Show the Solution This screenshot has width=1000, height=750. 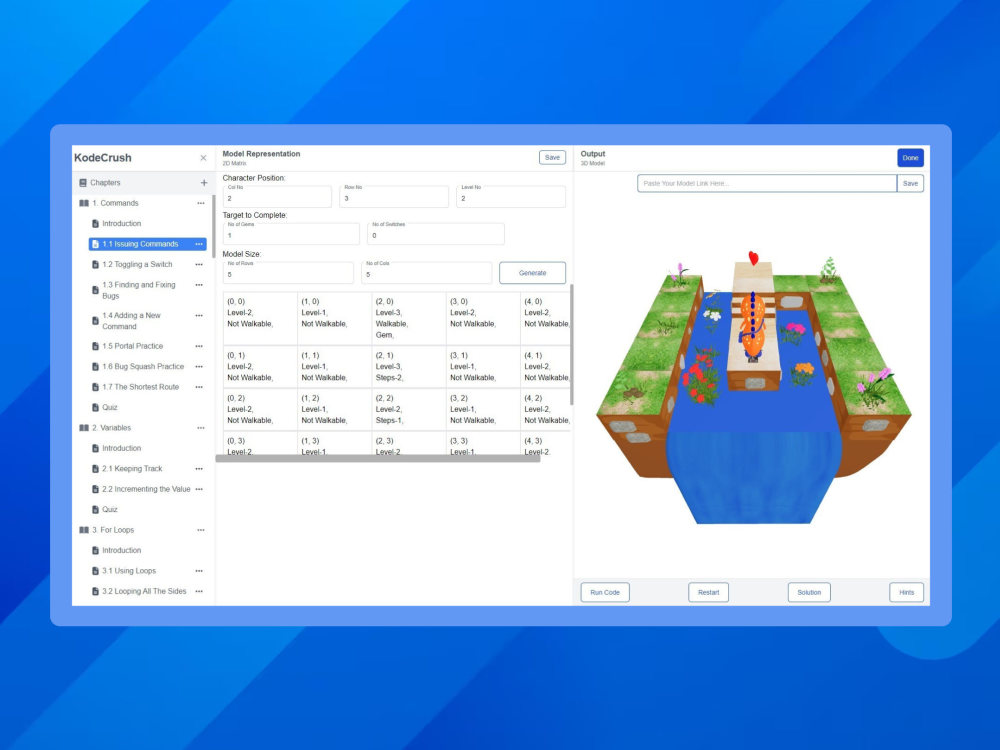[809, 592]
